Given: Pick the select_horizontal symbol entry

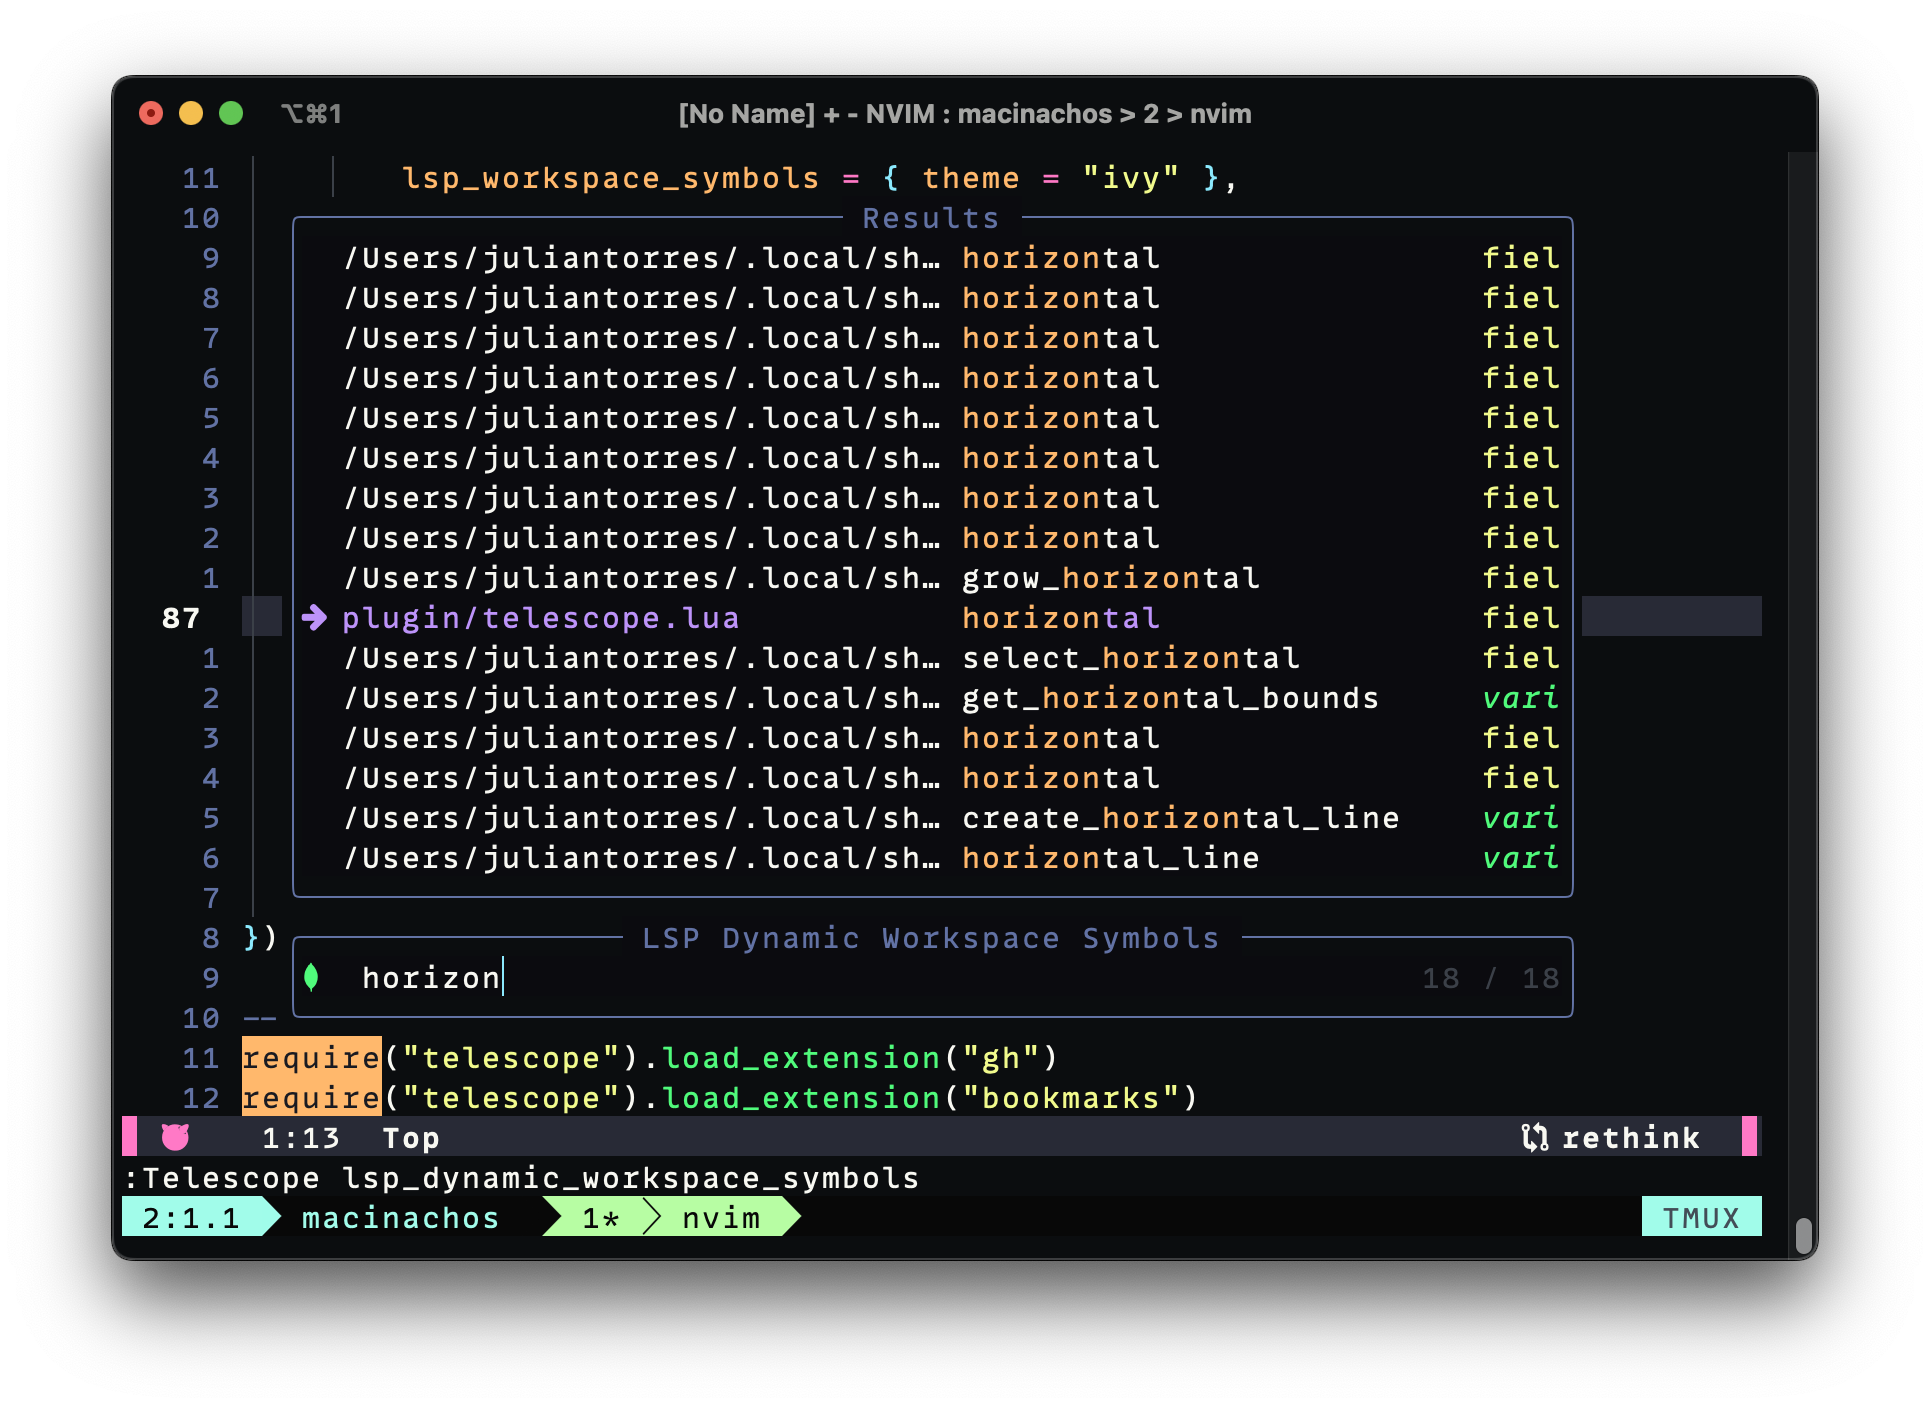Looking at the screenshot, I should point(1130,658).
